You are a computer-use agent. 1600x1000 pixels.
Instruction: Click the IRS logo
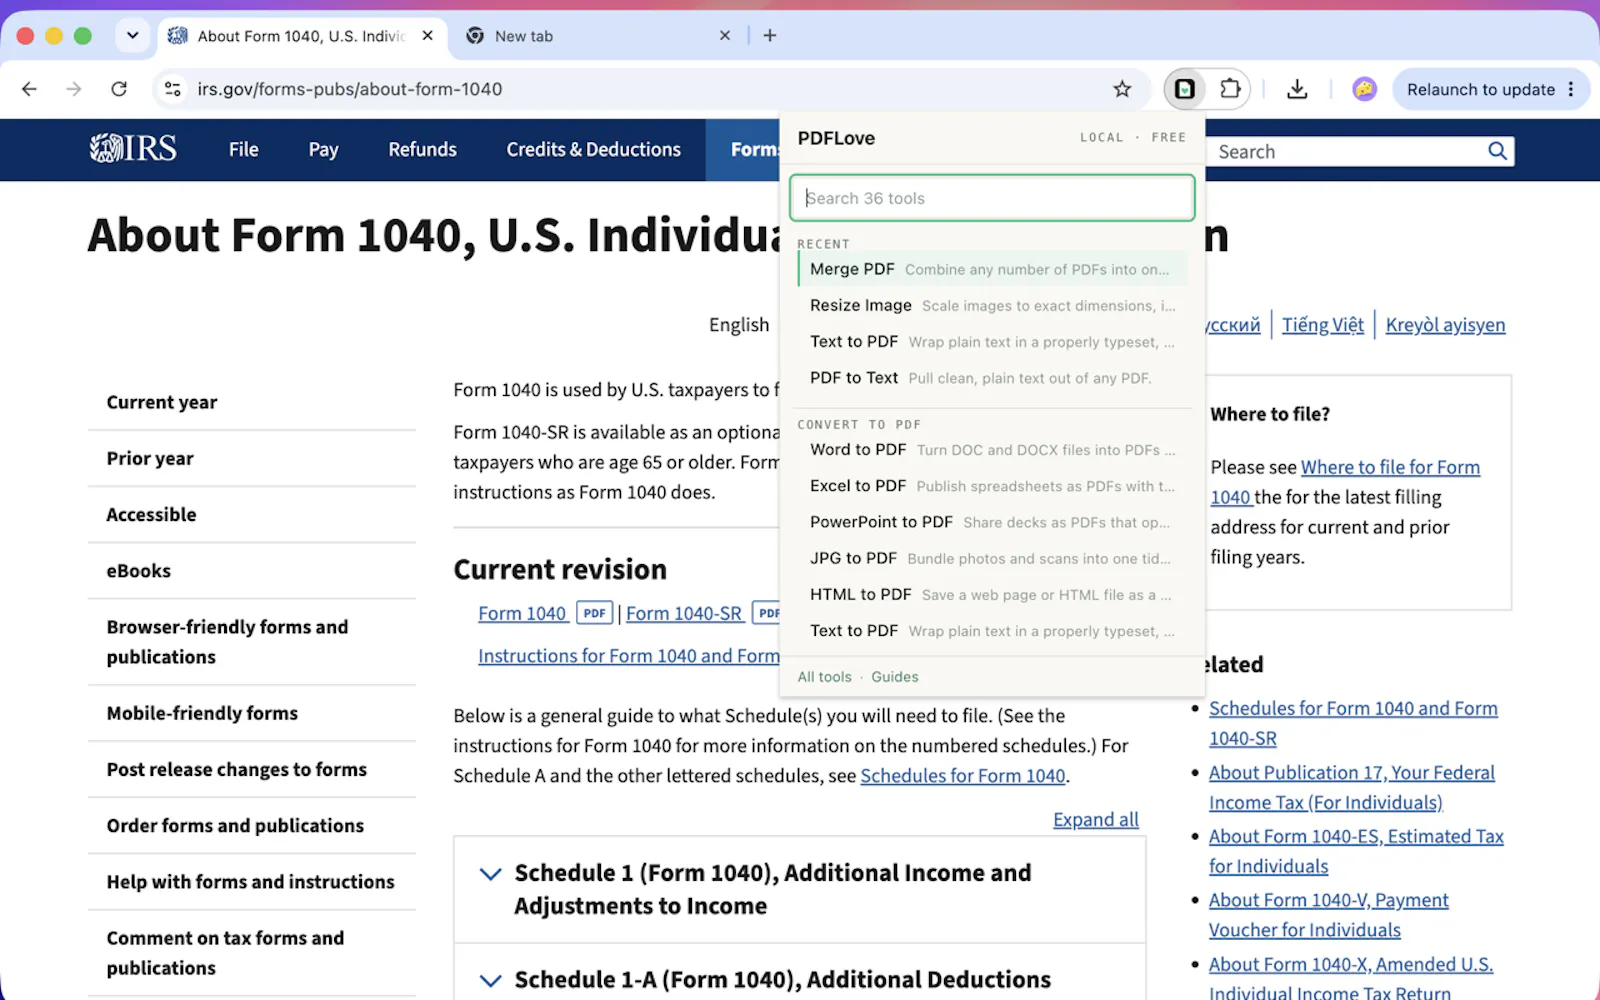click(x=133, y=149)
